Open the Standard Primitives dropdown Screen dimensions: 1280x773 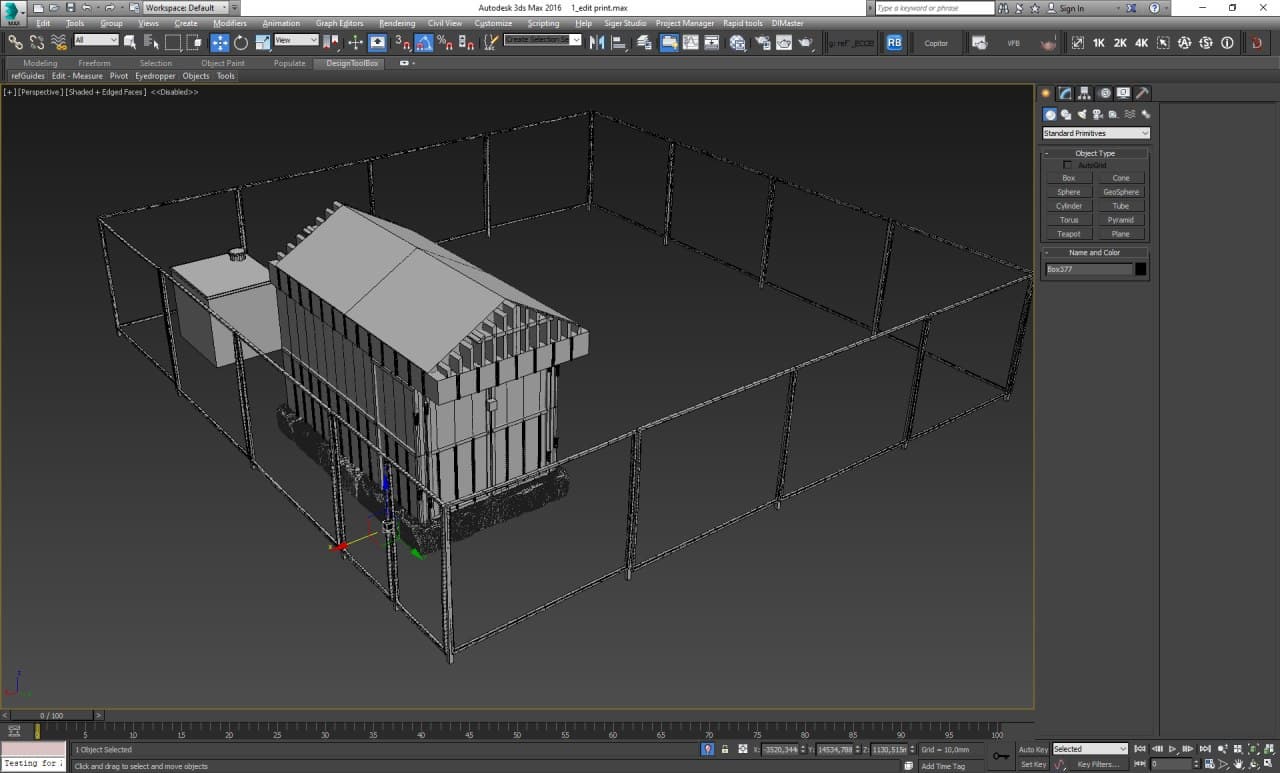[1095, 133]
